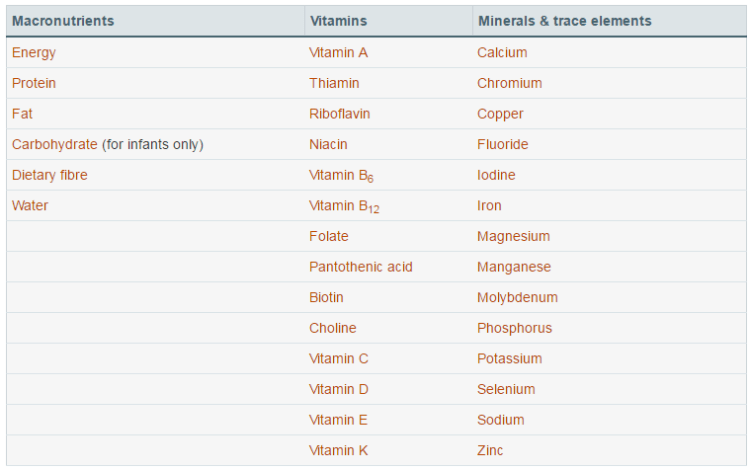Go to the Iodine page
This screenshot has height=470, width=750.
(x=496, y=175)
